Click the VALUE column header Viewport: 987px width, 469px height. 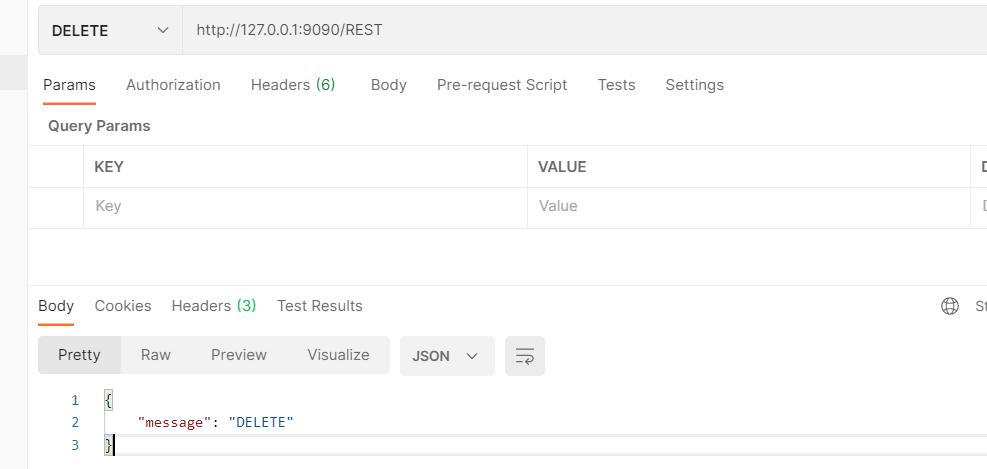point(562,167)
